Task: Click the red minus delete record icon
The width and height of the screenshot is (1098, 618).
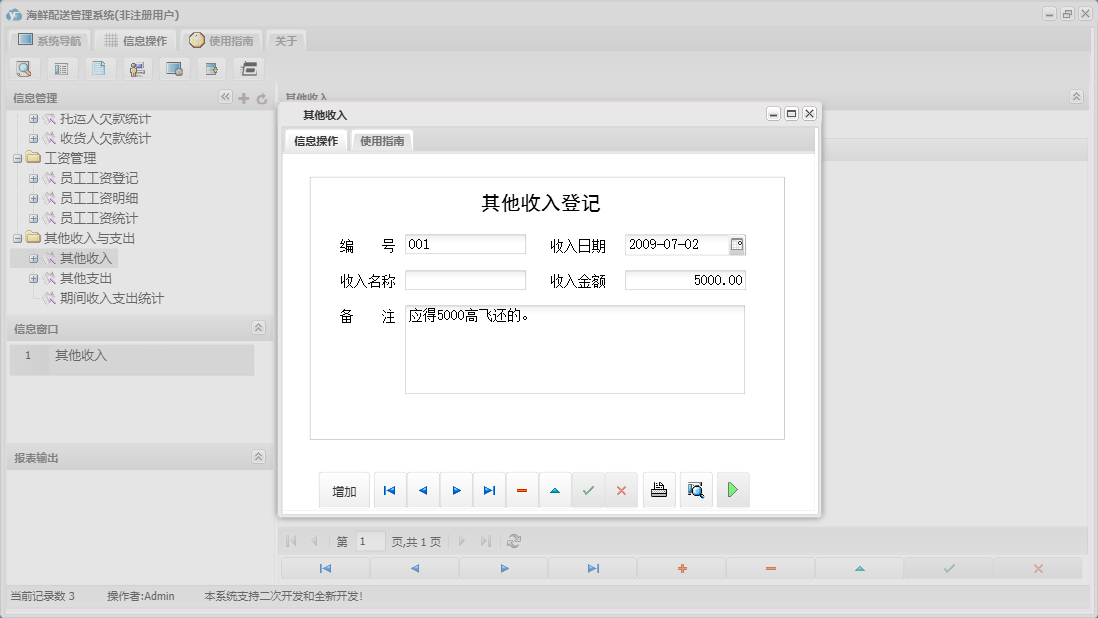Action: coord(521,490)
